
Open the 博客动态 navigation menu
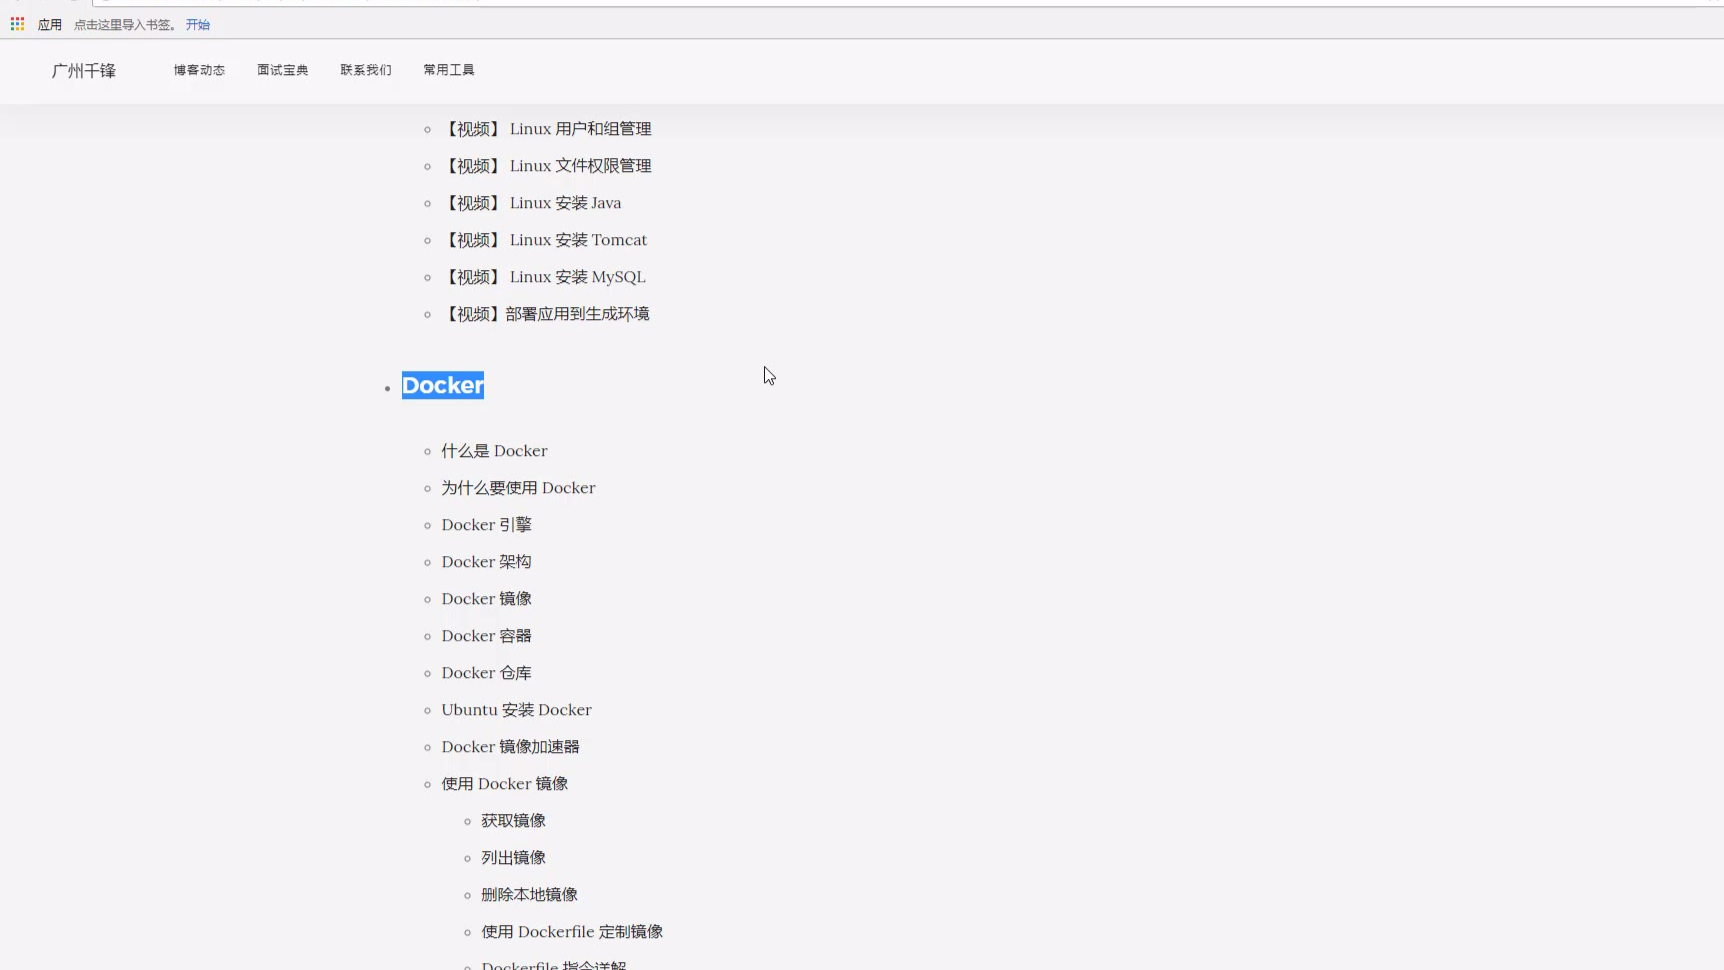(199, 70)
